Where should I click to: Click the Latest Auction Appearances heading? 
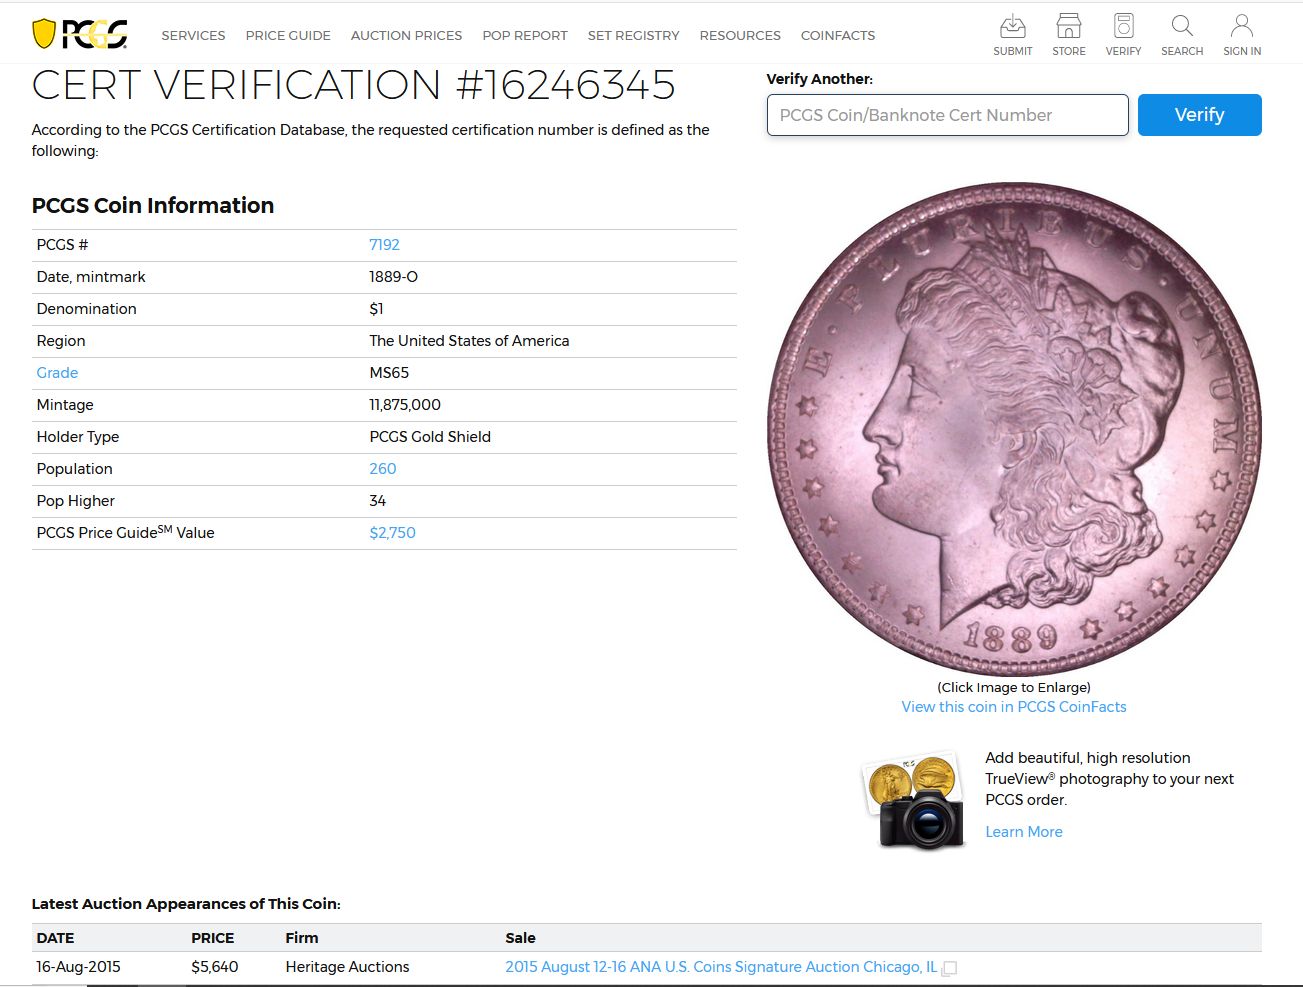tap(186, 904)
